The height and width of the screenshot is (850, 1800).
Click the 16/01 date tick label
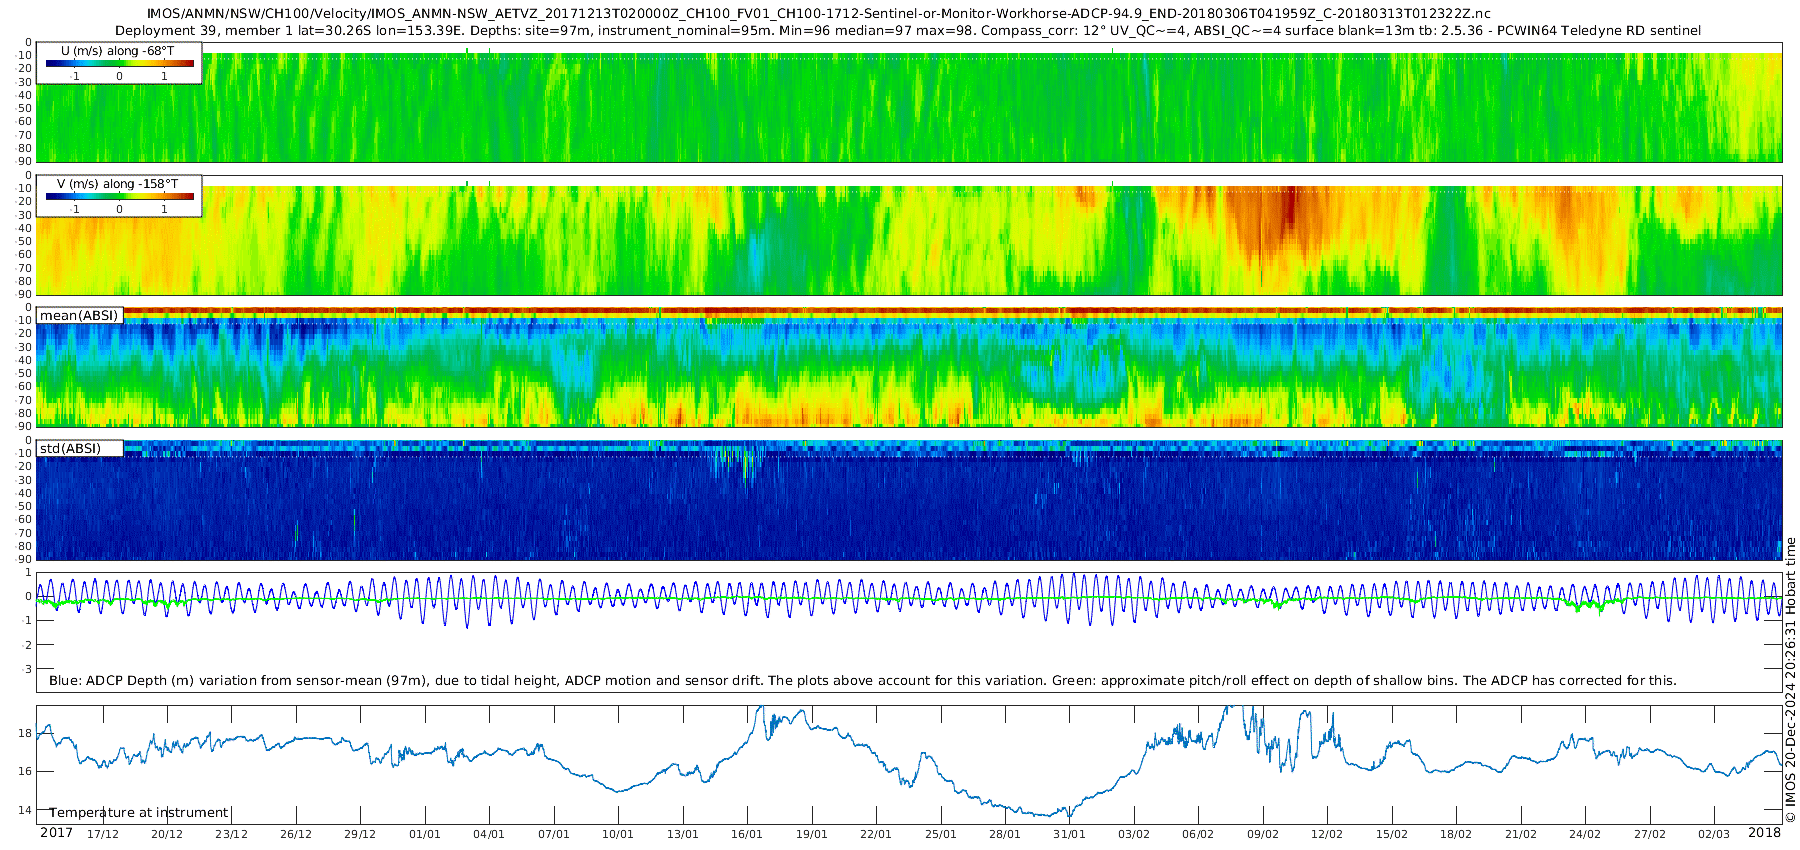pyautogui.click(x=747, y=834)
